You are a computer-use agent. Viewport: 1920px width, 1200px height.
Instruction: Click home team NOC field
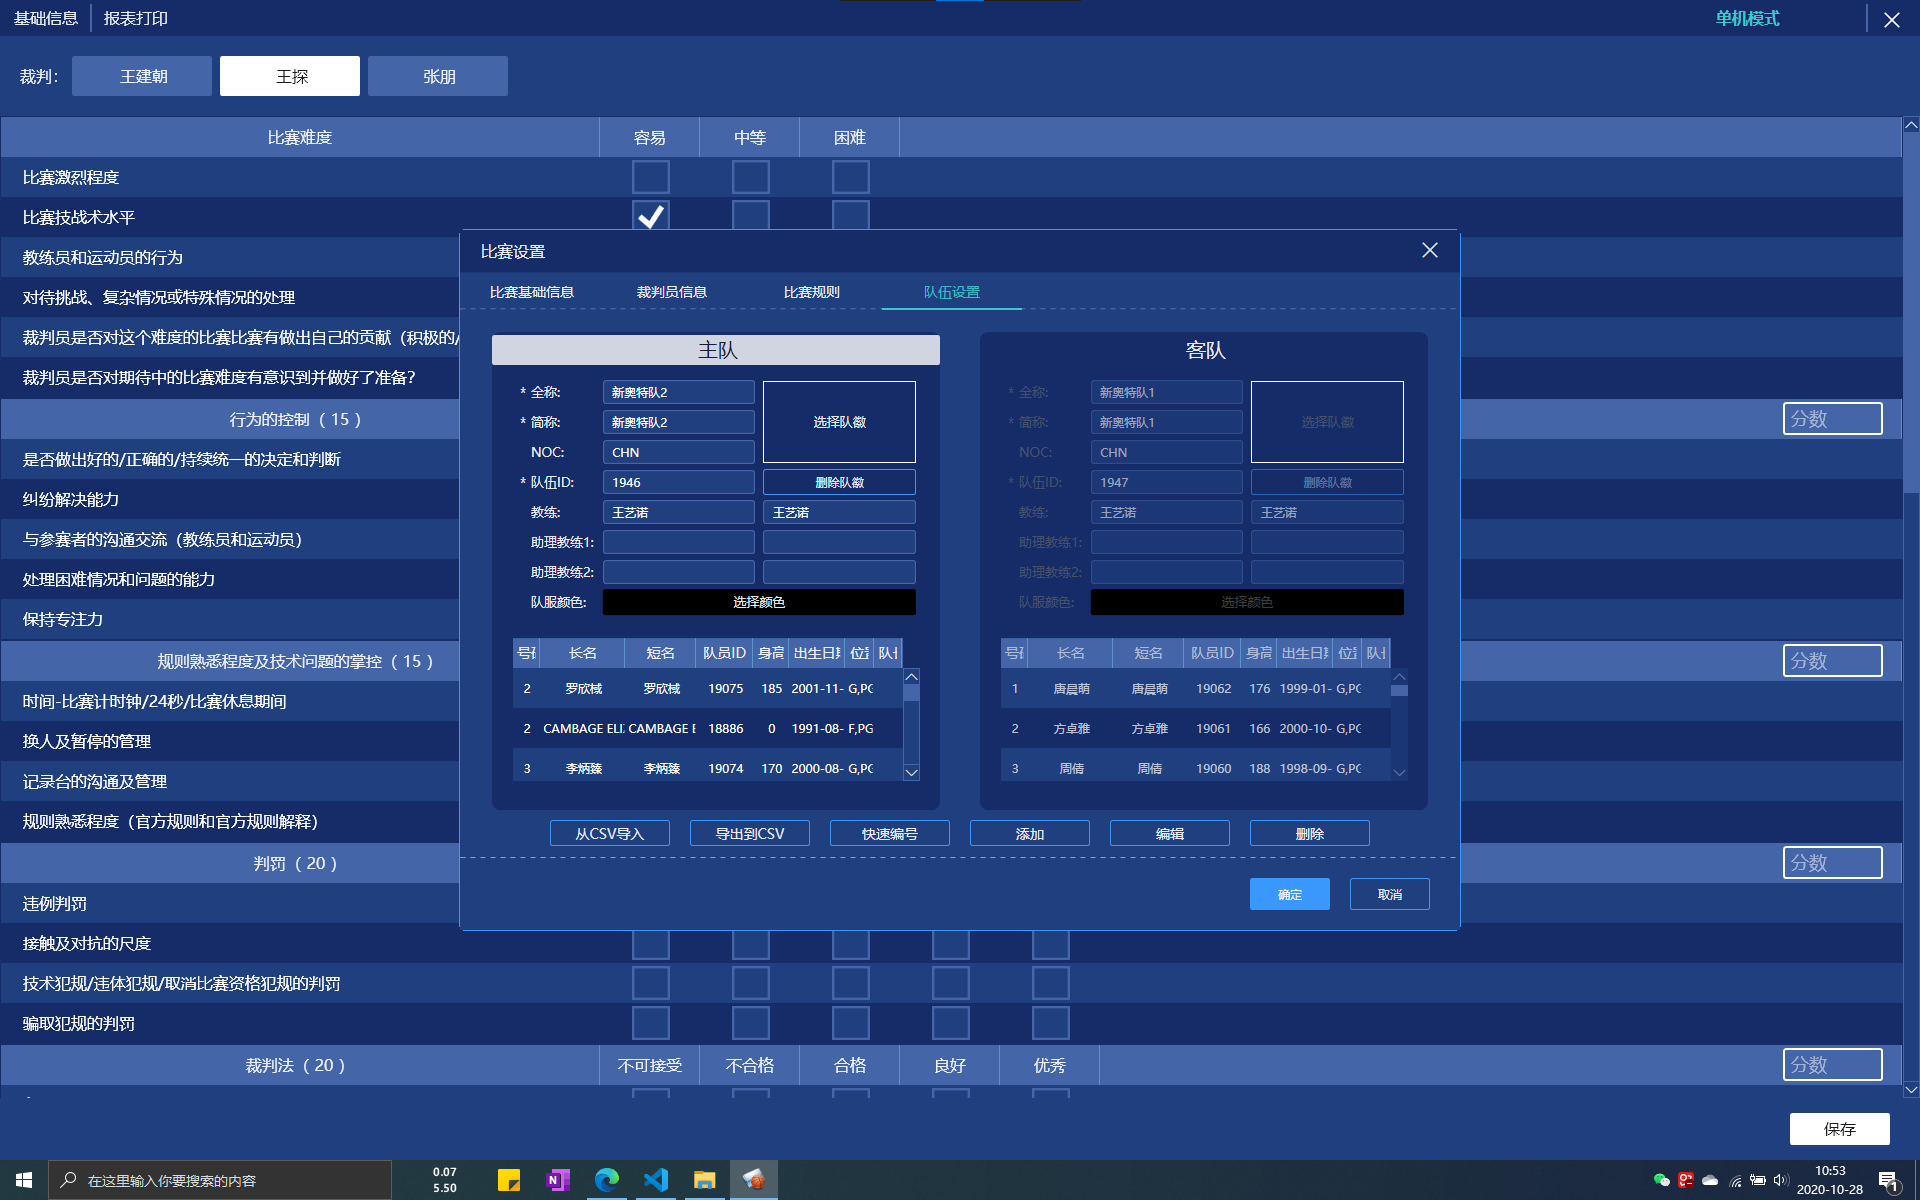point(679,452)
